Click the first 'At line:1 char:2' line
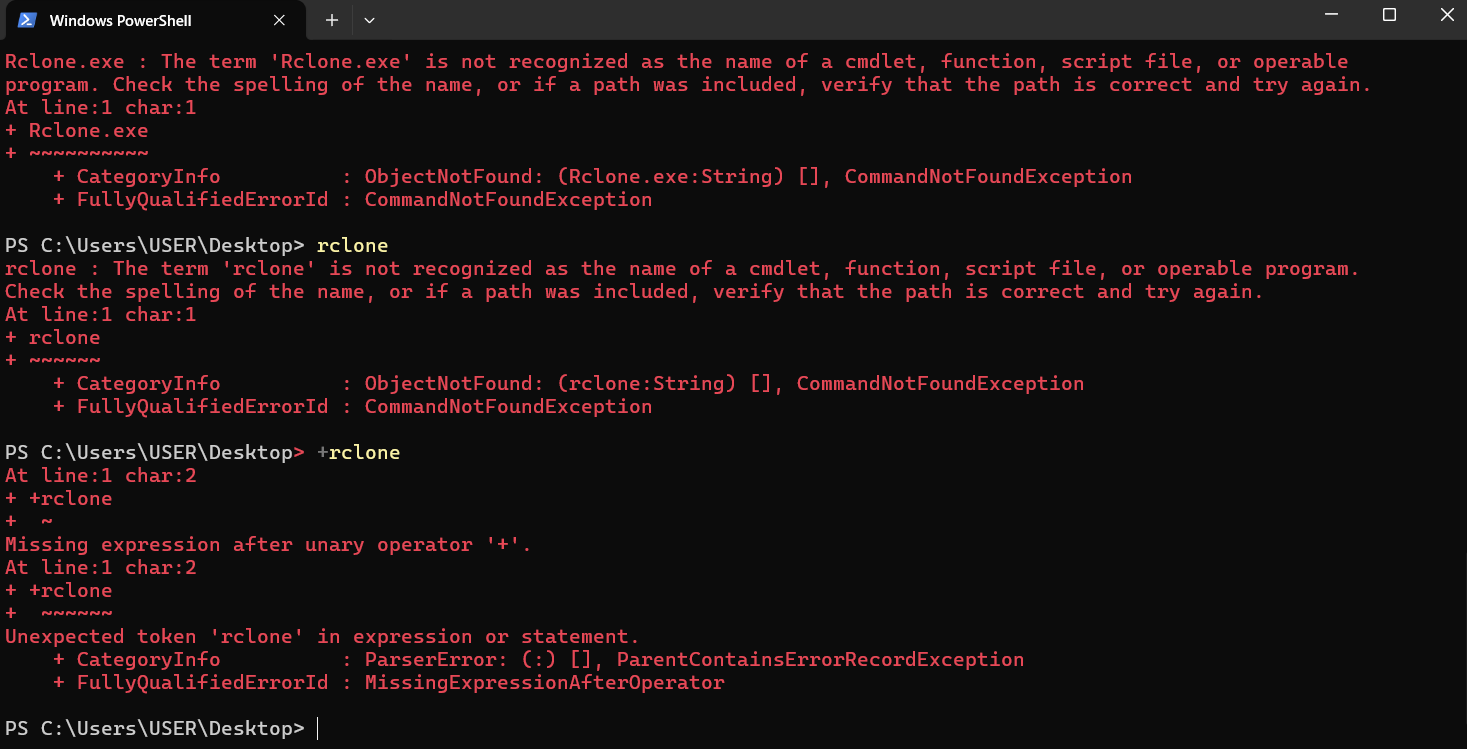1467x749 pixels. 100,476
